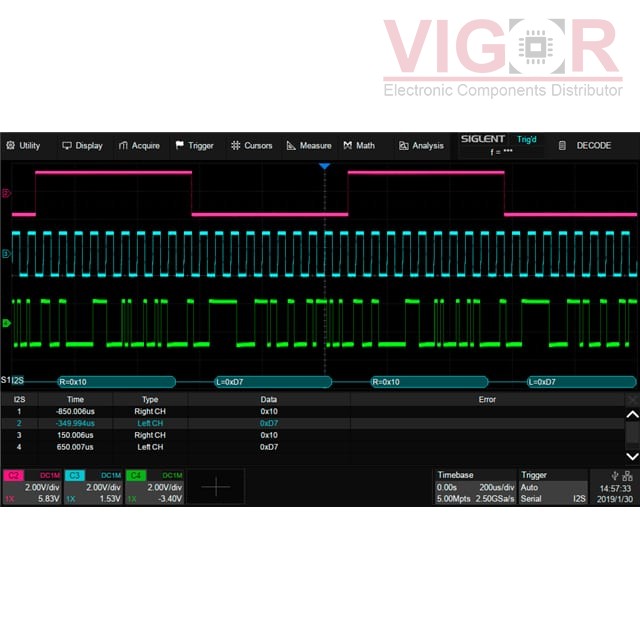Click the frequency readout f = ***
The image size is (640, 640).
coord(501,151)
